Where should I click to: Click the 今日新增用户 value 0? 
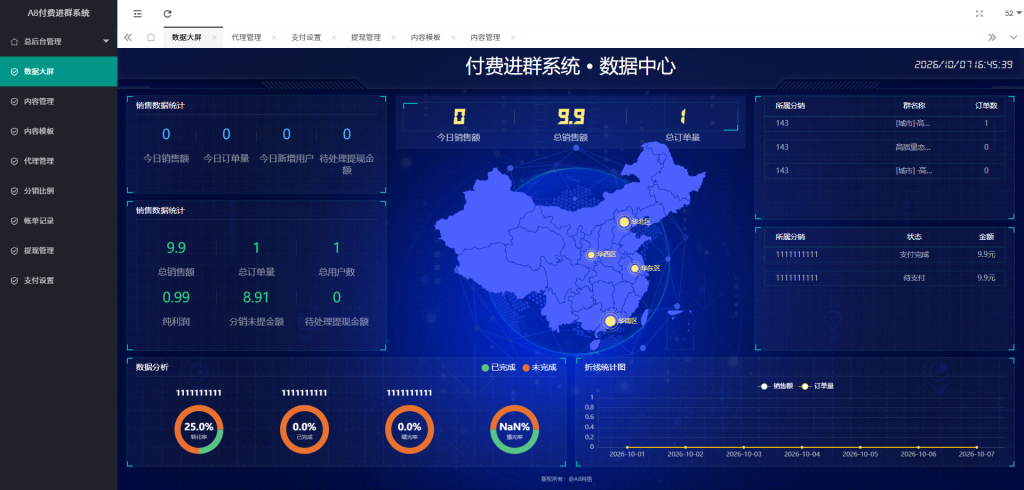(287, 135)
